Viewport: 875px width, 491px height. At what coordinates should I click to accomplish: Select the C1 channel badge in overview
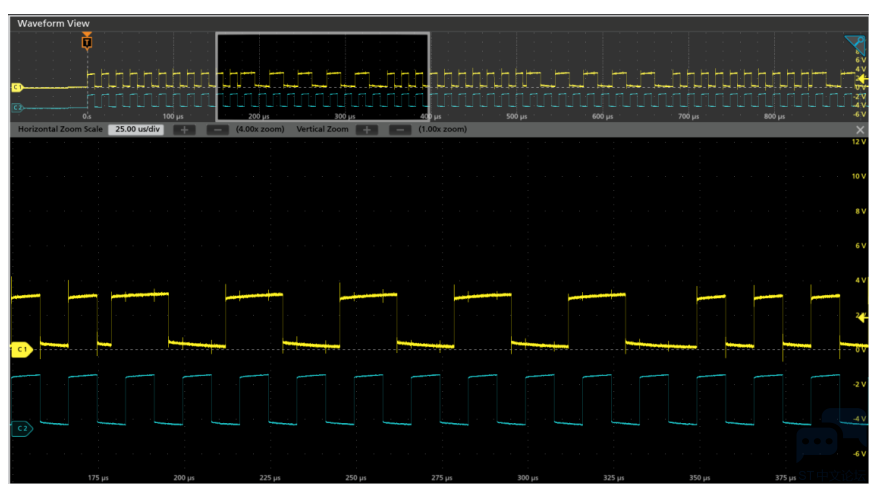coord(17,87)
